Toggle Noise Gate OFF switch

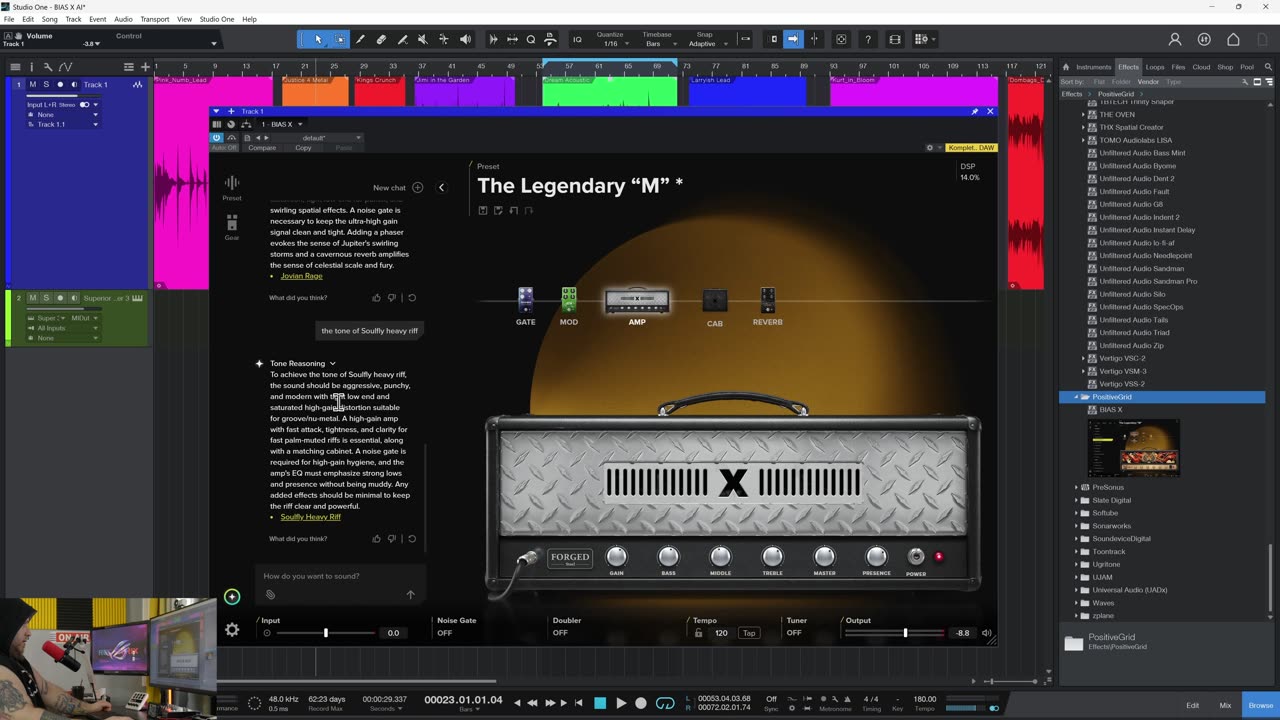[445, 633]
